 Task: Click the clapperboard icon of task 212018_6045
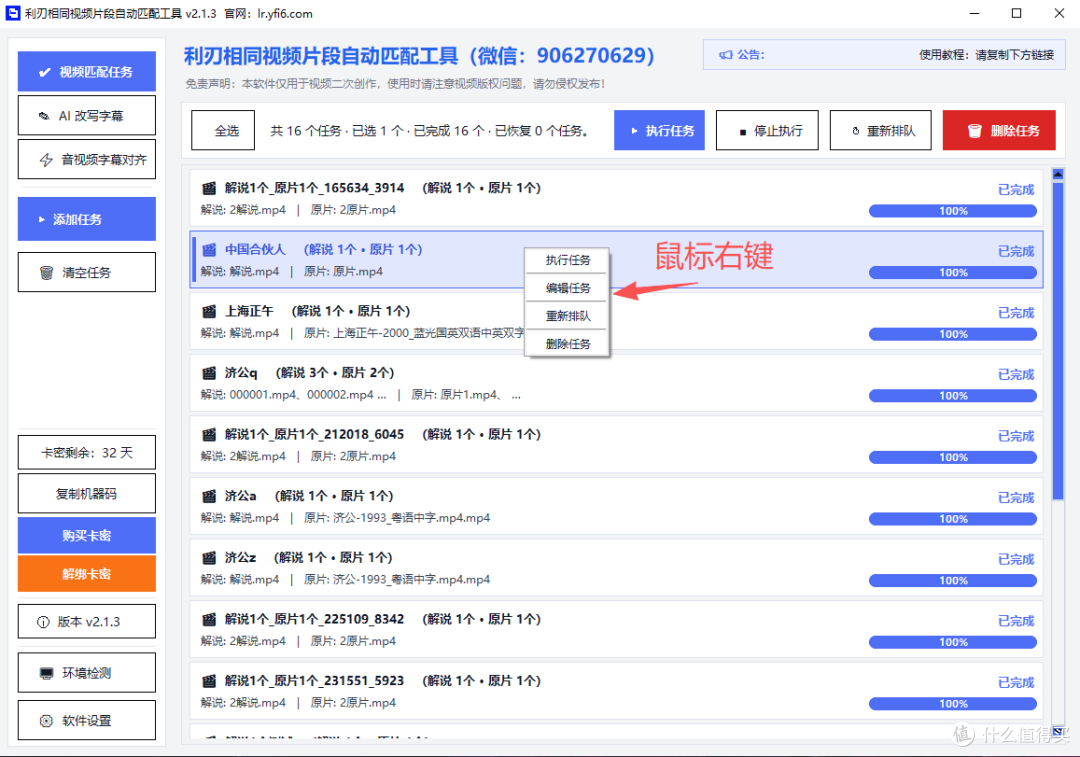[209, 435]
